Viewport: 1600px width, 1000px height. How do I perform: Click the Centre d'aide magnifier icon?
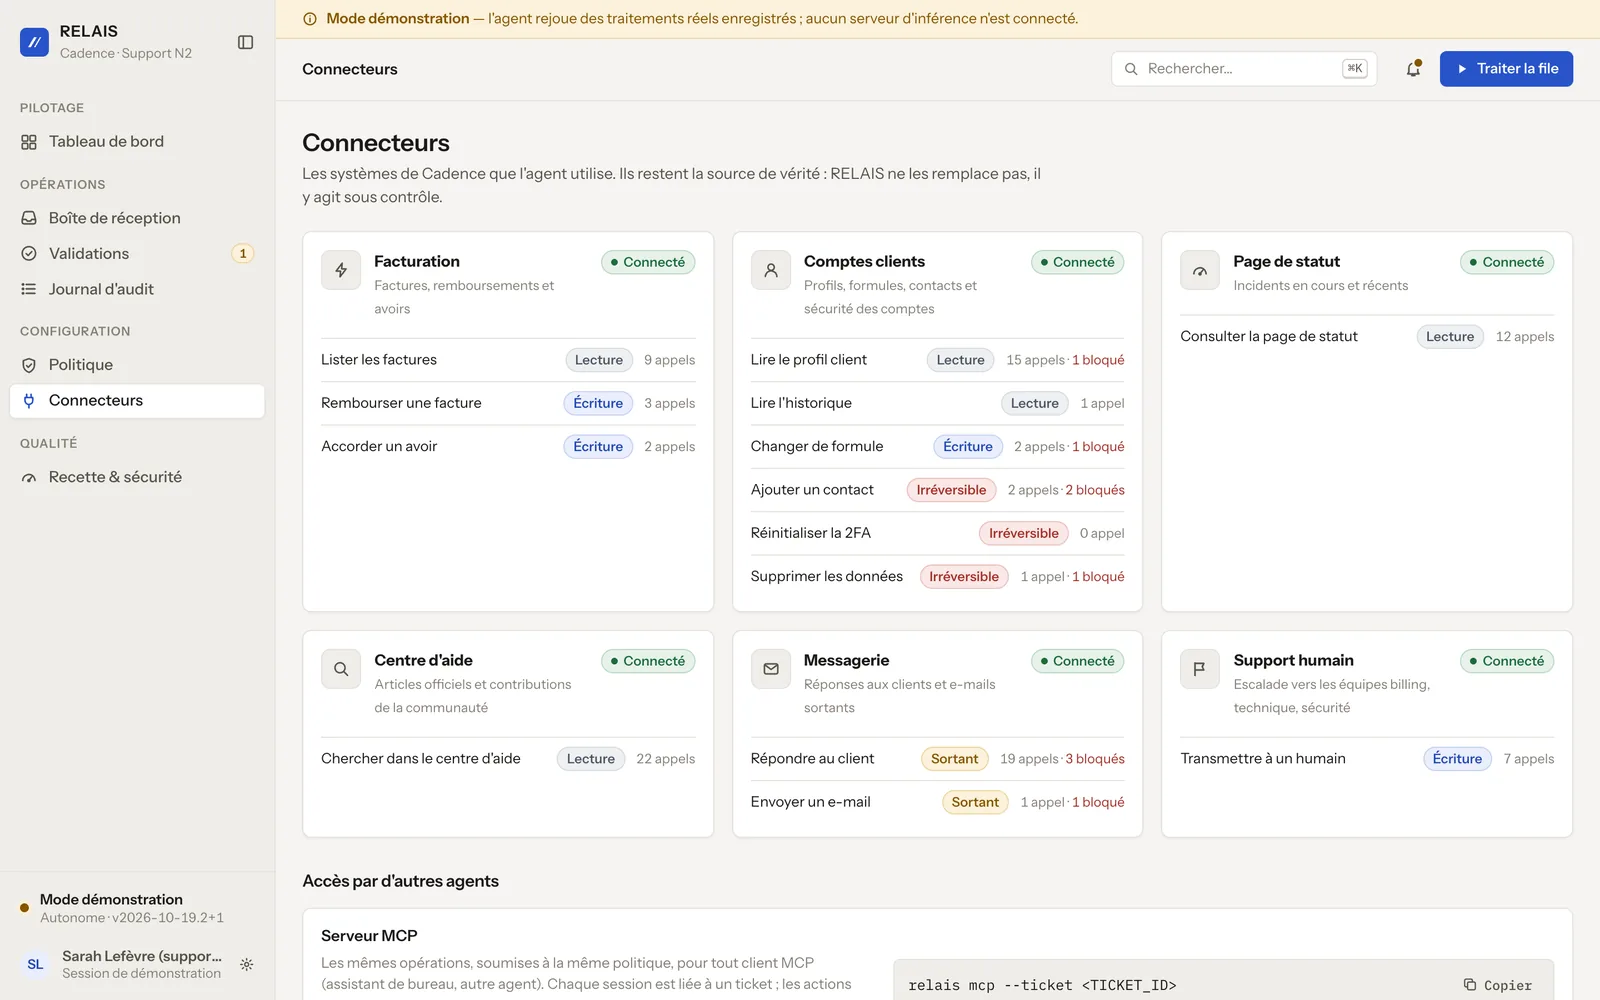(x=341, y=669)
